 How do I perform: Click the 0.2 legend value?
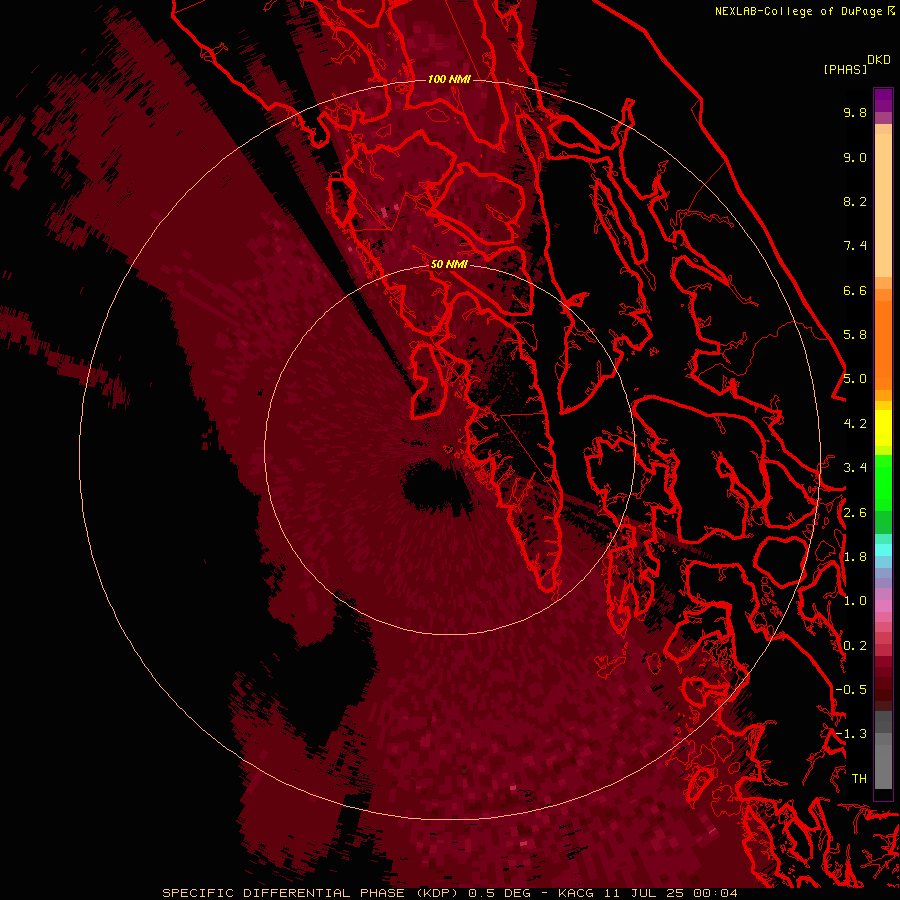855,646
